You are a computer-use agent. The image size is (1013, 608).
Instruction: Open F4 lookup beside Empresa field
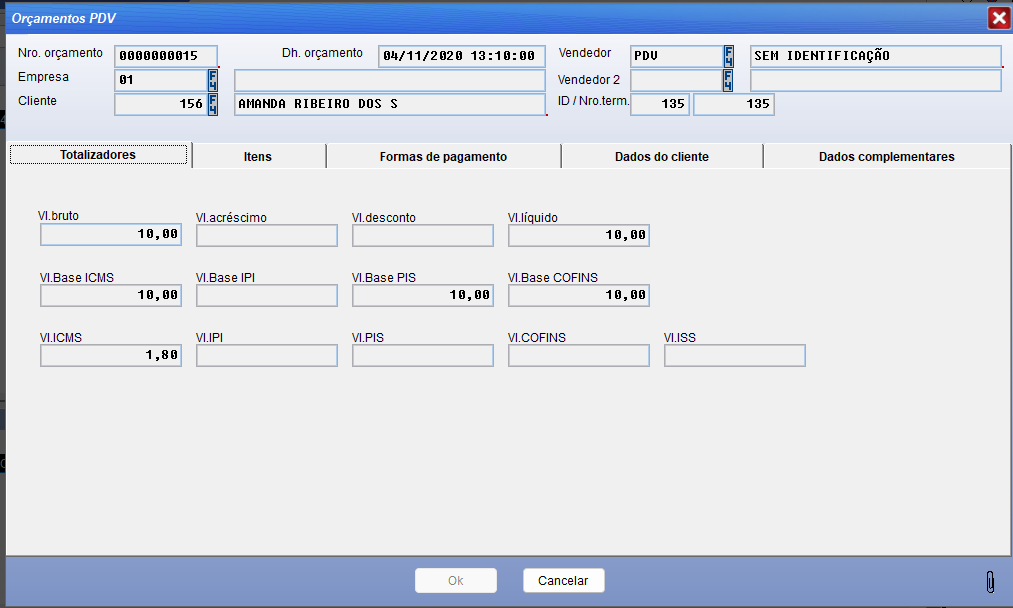[x=213, y=80]
